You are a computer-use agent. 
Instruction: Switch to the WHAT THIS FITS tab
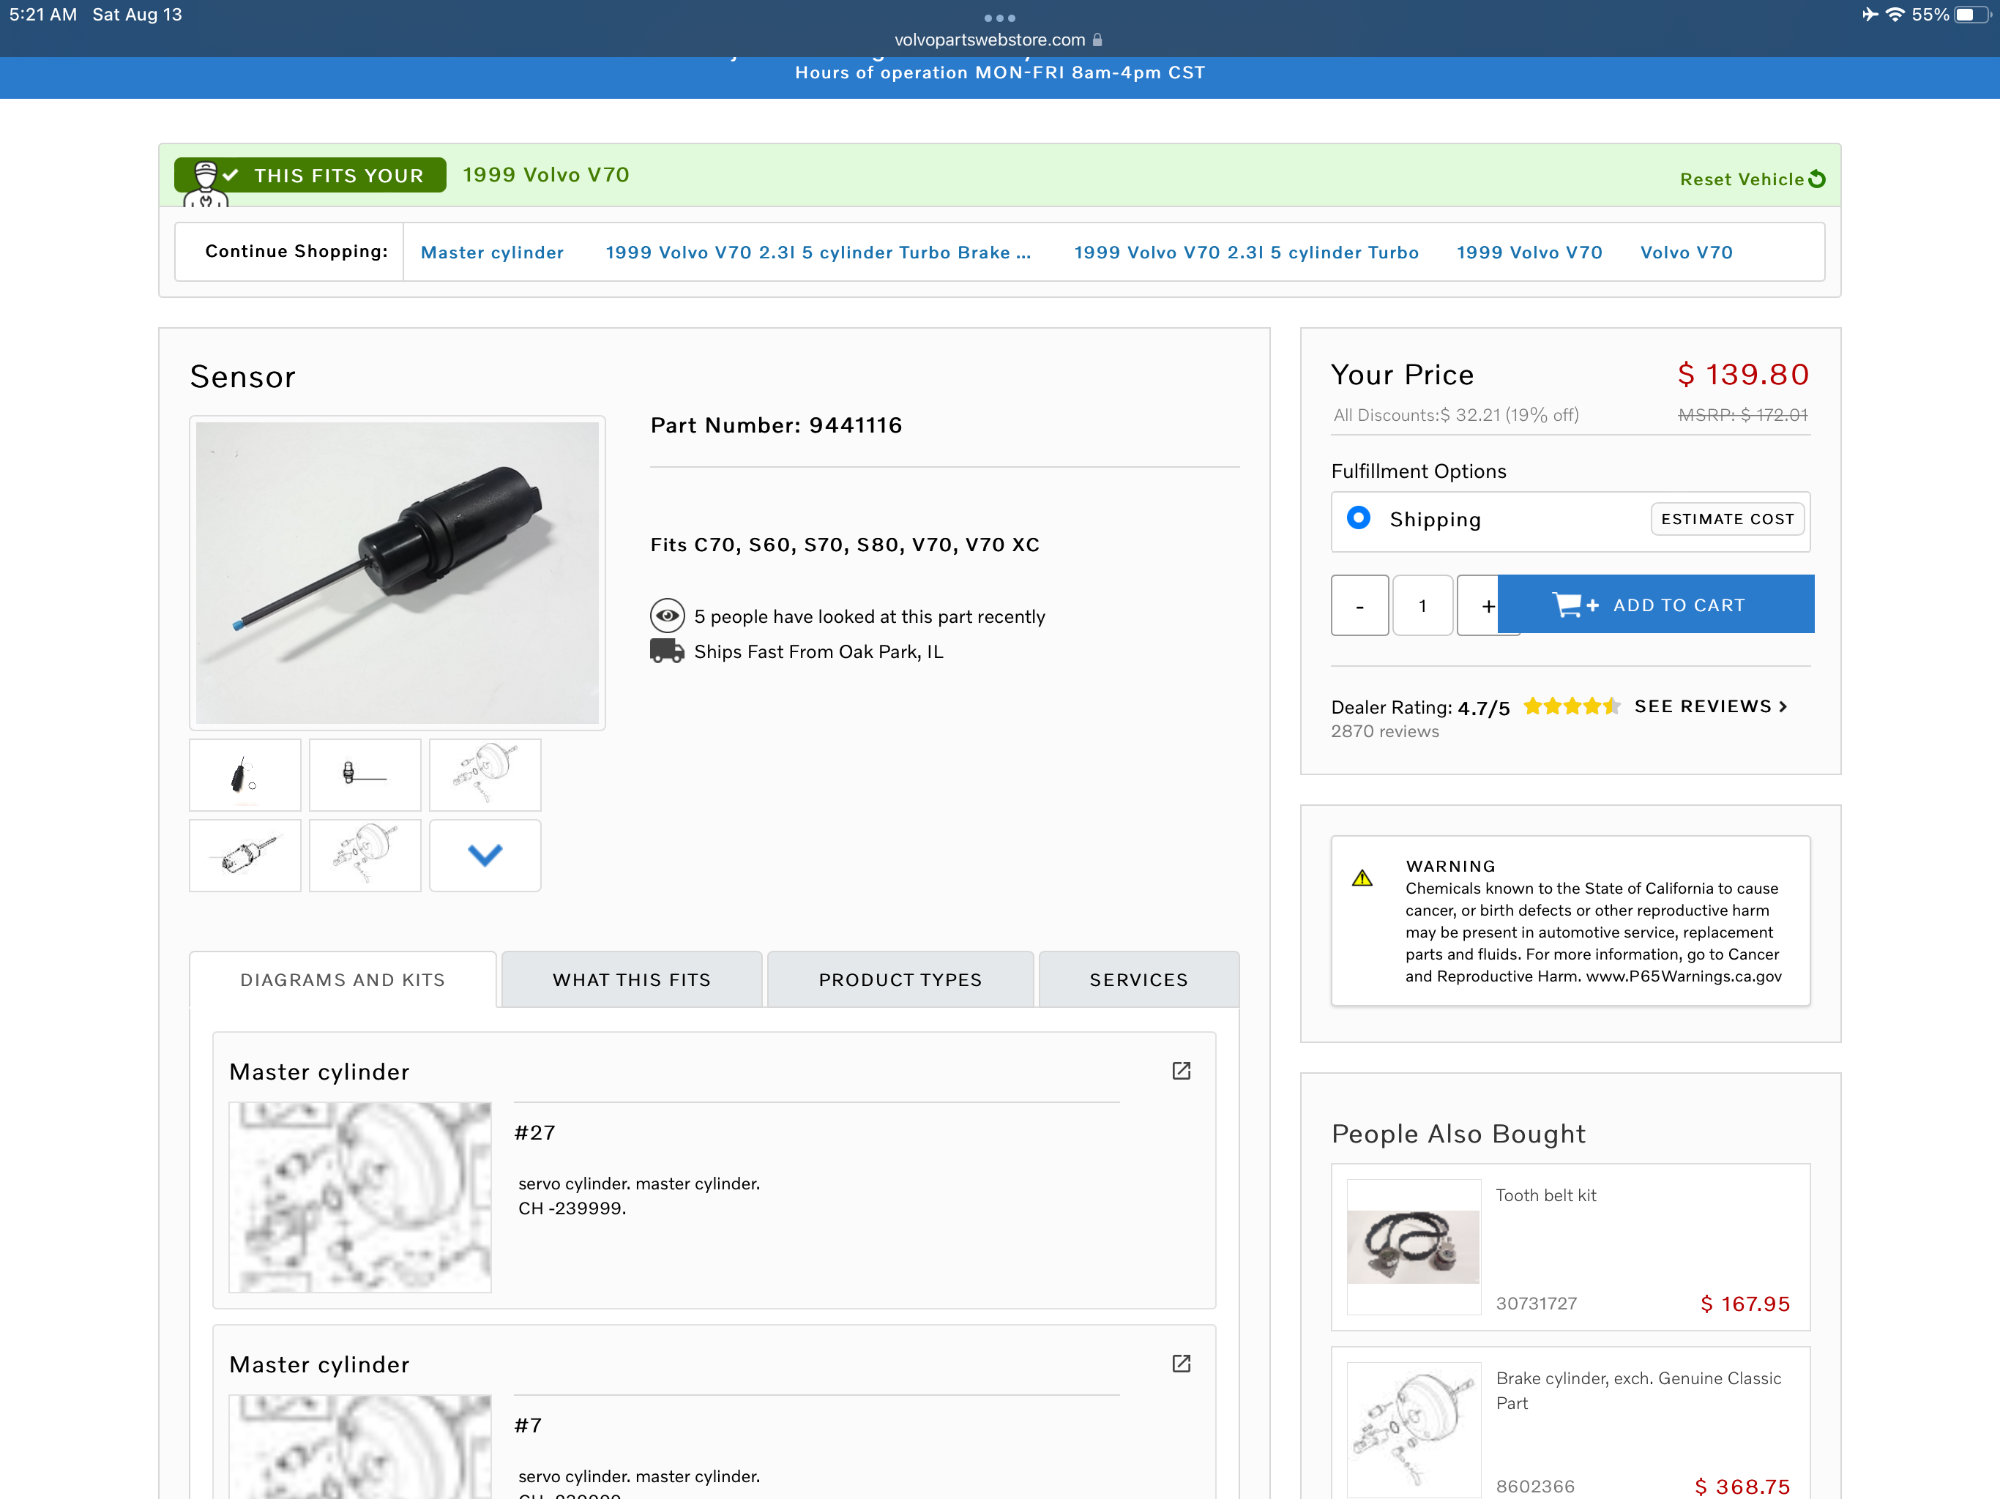pyautogui.click(x=631, y=980)
